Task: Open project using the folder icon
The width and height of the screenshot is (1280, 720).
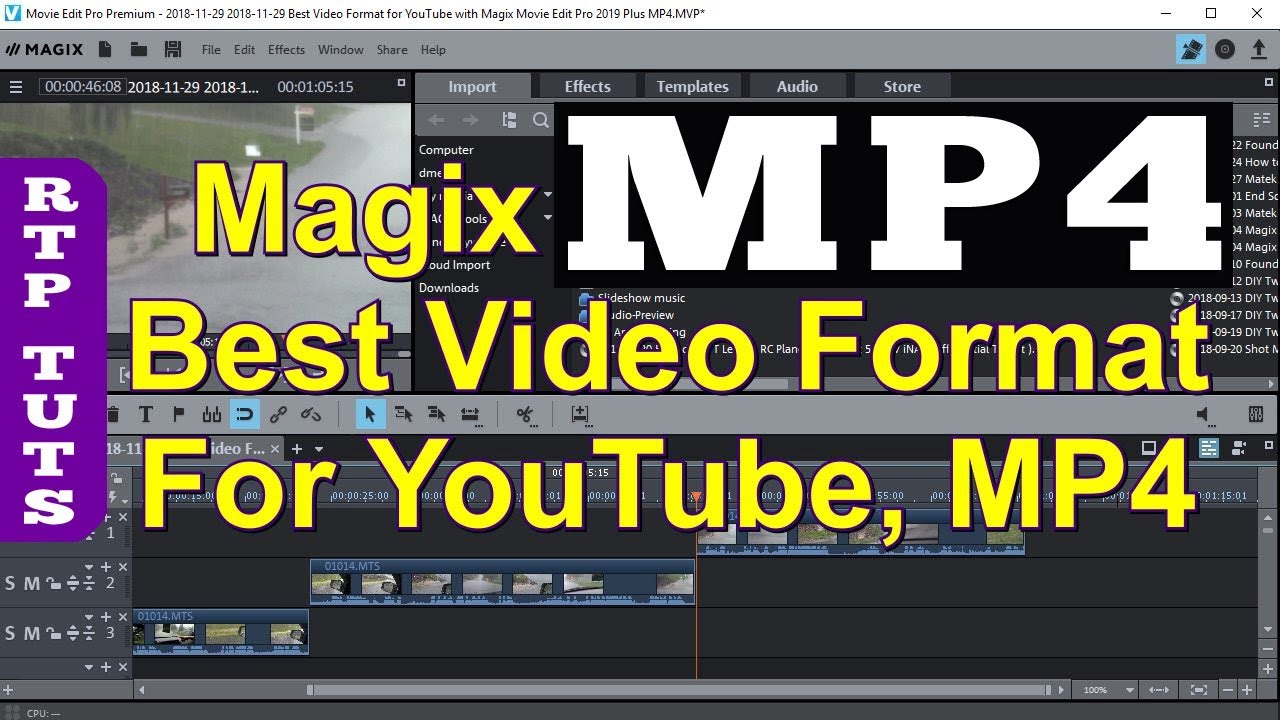Action: coord(139,49)
